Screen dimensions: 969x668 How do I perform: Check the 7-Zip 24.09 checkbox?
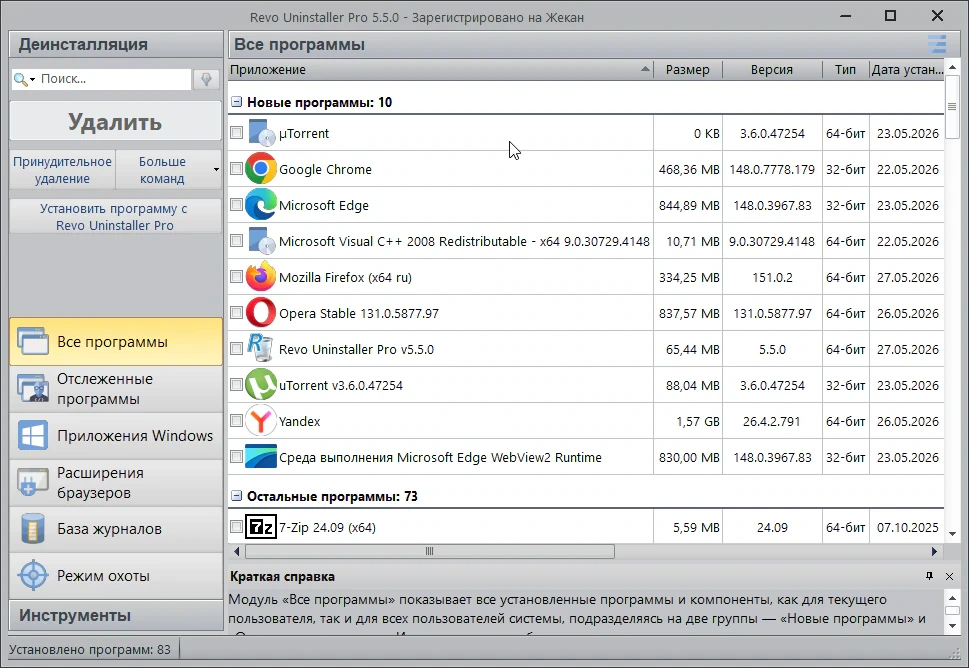click(x=236, y=526)
